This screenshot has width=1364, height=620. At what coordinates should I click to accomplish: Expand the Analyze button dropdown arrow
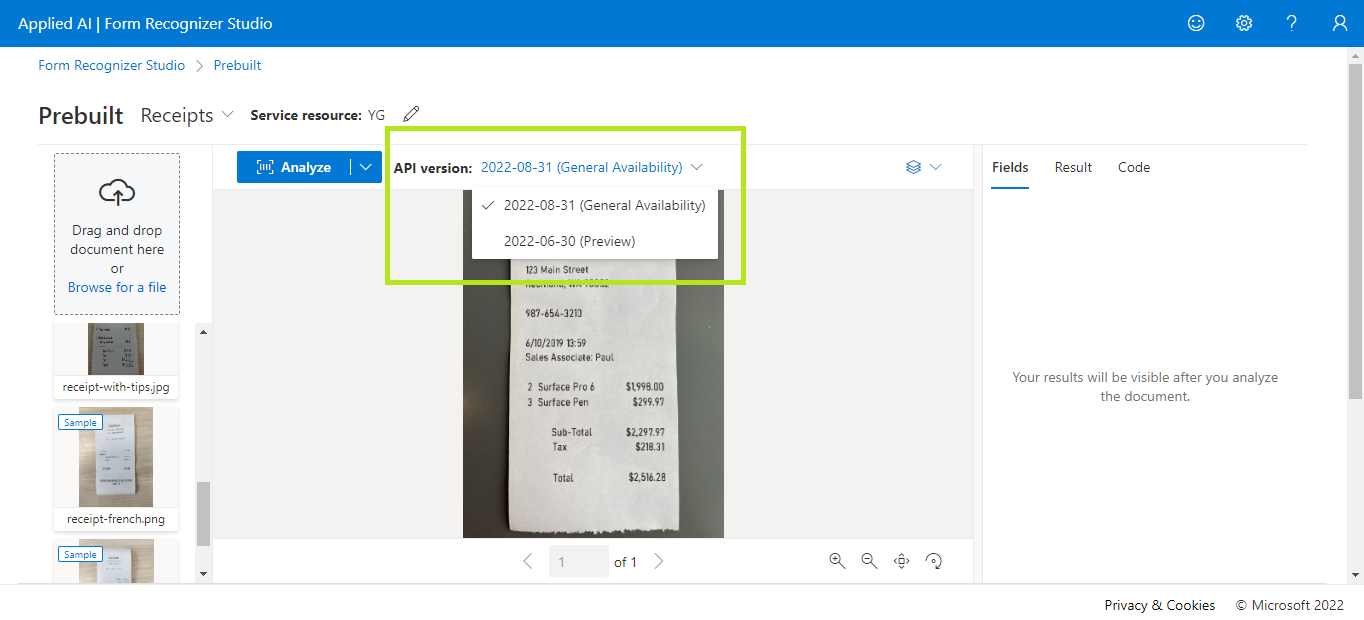[x=366, y=167]
